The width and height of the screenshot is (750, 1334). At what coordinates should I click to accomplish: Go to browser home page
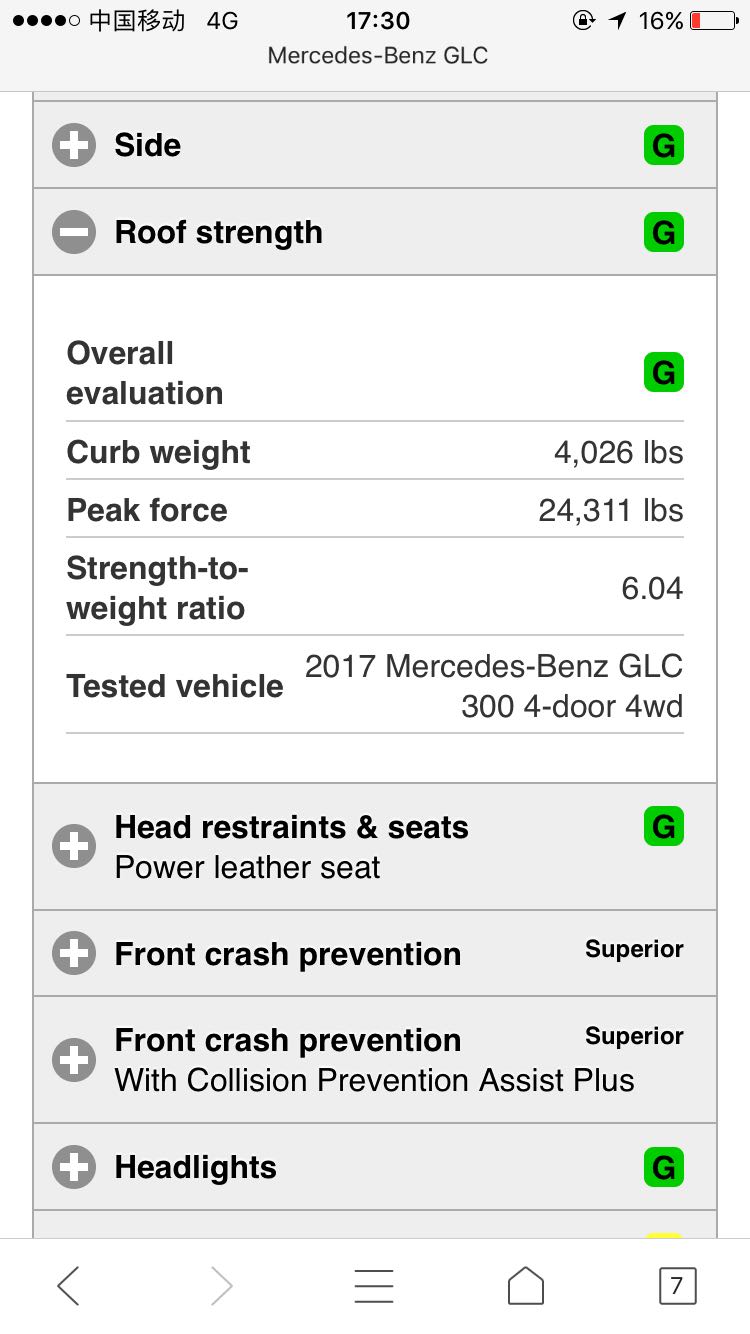click(x=526, y=1285)
